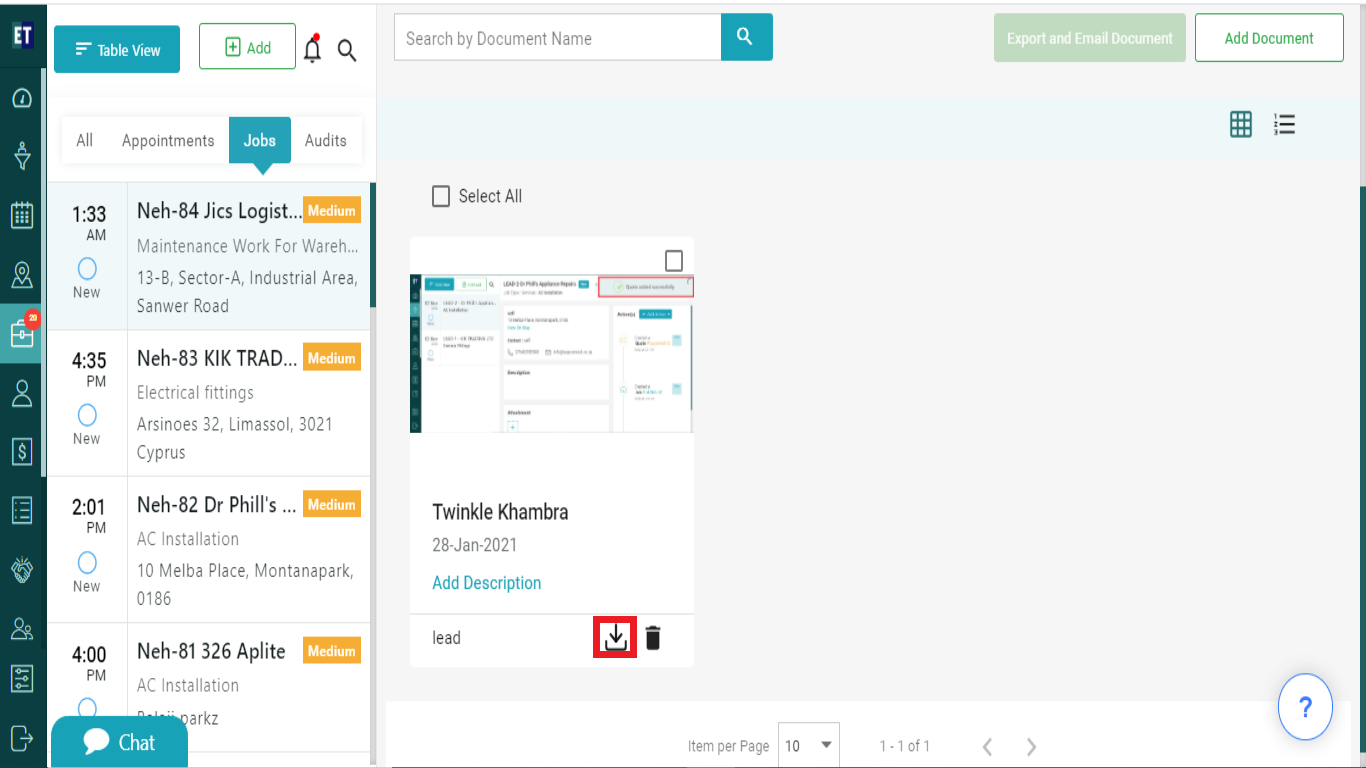Open the map location icon in sidebar
Viewport: 1366px width, 768px height.
point(22,275)
